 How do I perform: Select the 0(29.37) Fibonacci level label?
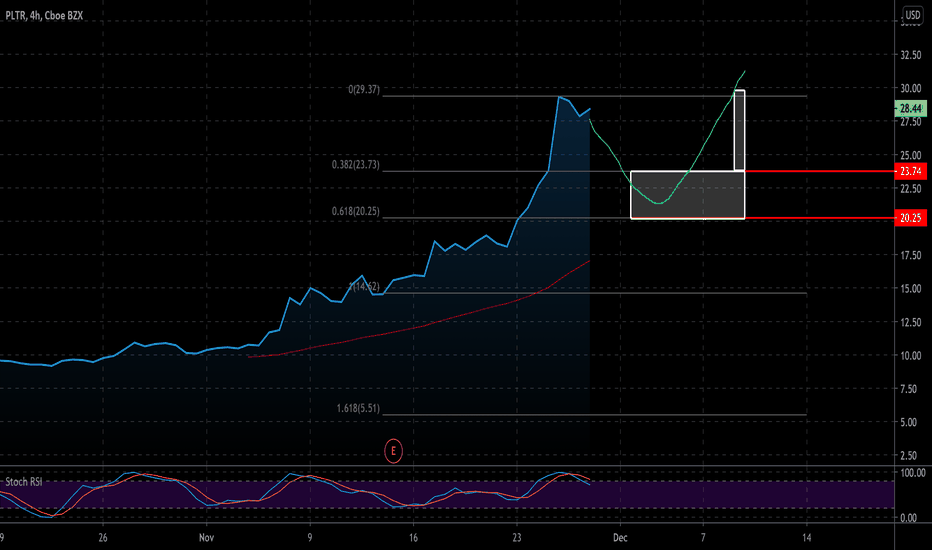click(x=364, y=90)
